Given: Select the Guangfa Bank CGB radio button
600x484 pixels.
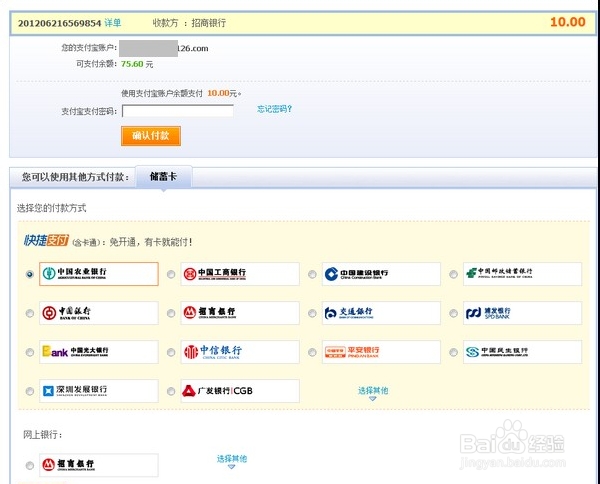Looking at the screenshot, I should click(171, 391).
